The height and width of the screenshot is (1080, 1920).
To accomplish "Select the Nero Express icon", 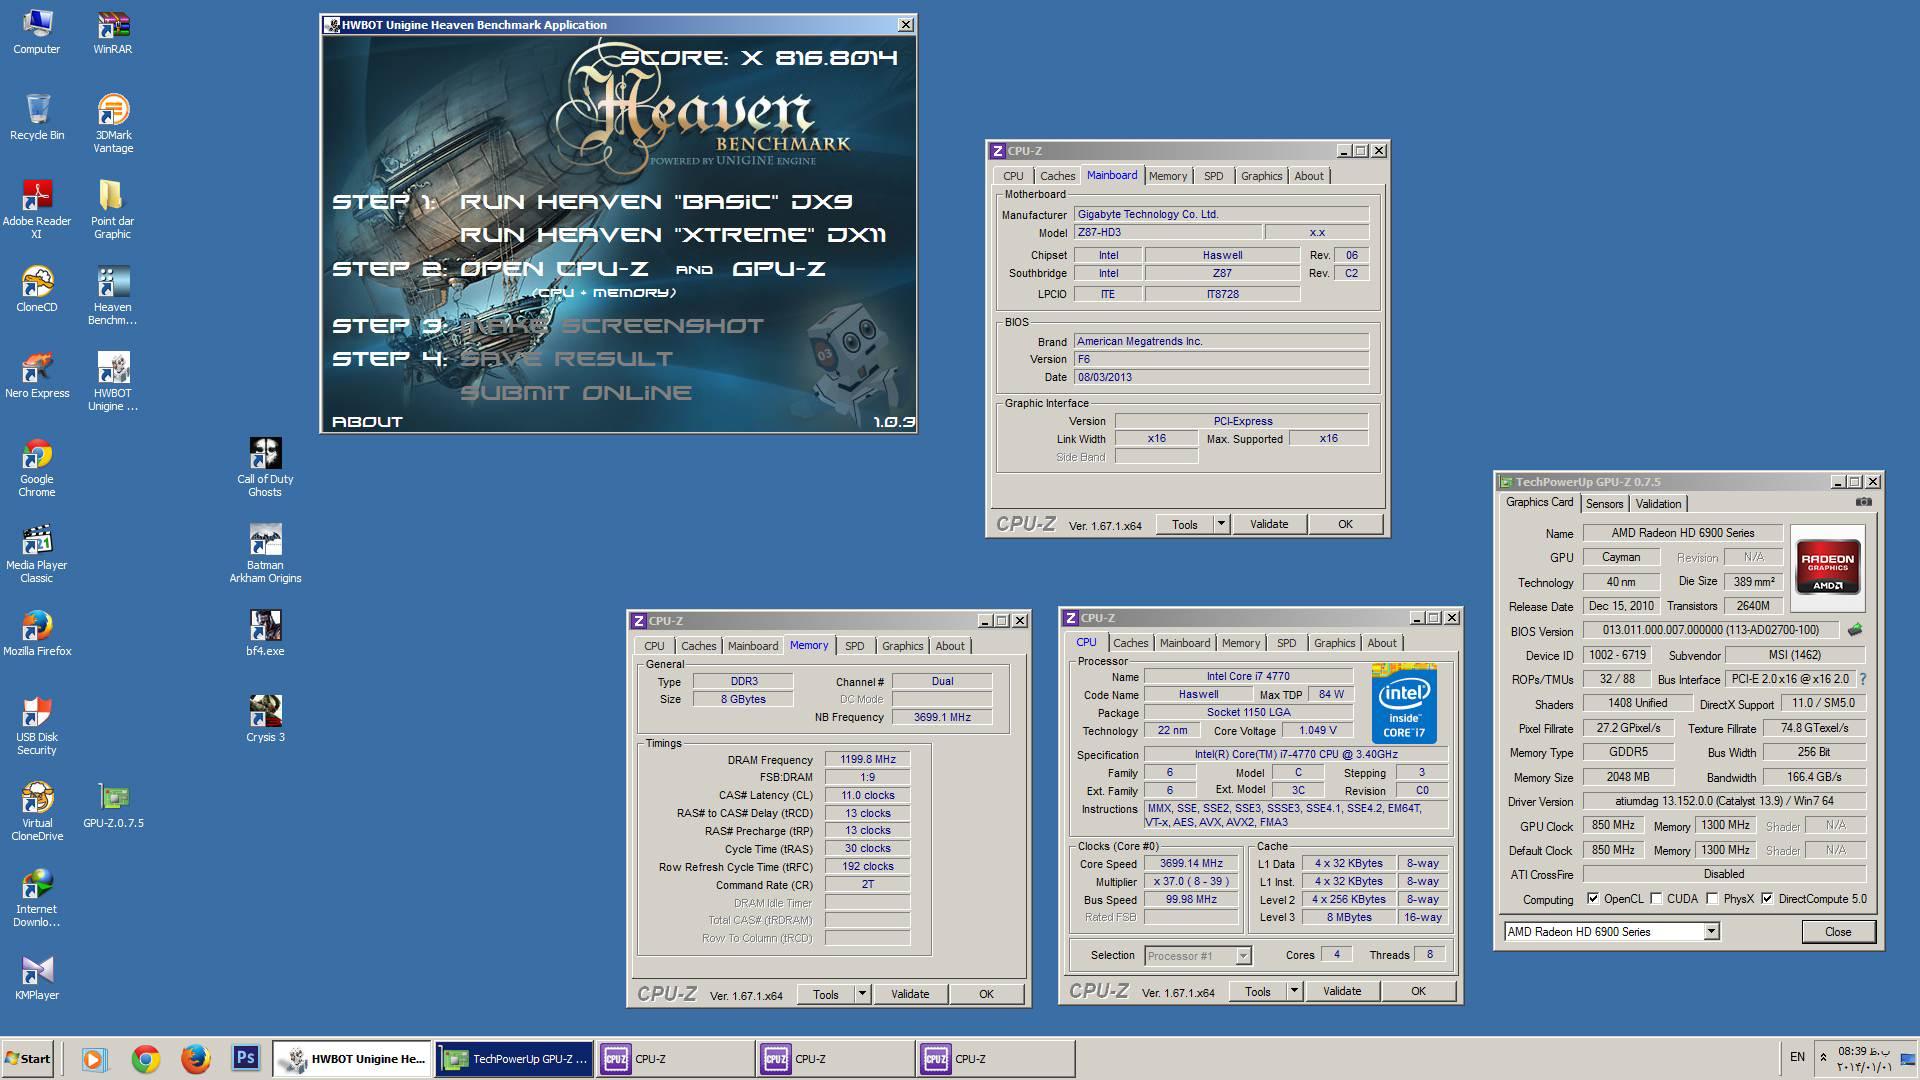I will (37, 375).
